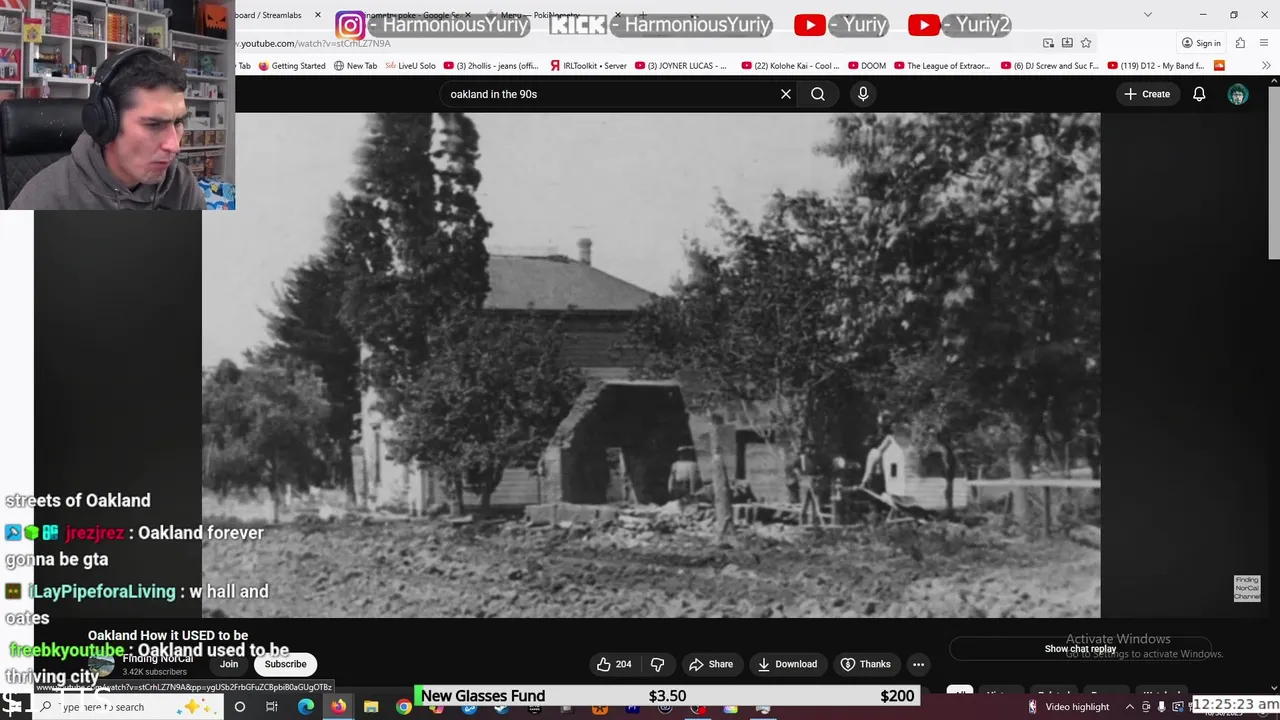Click the Video highlight tray label
1280x720 pixels.
coord(1077,707)
